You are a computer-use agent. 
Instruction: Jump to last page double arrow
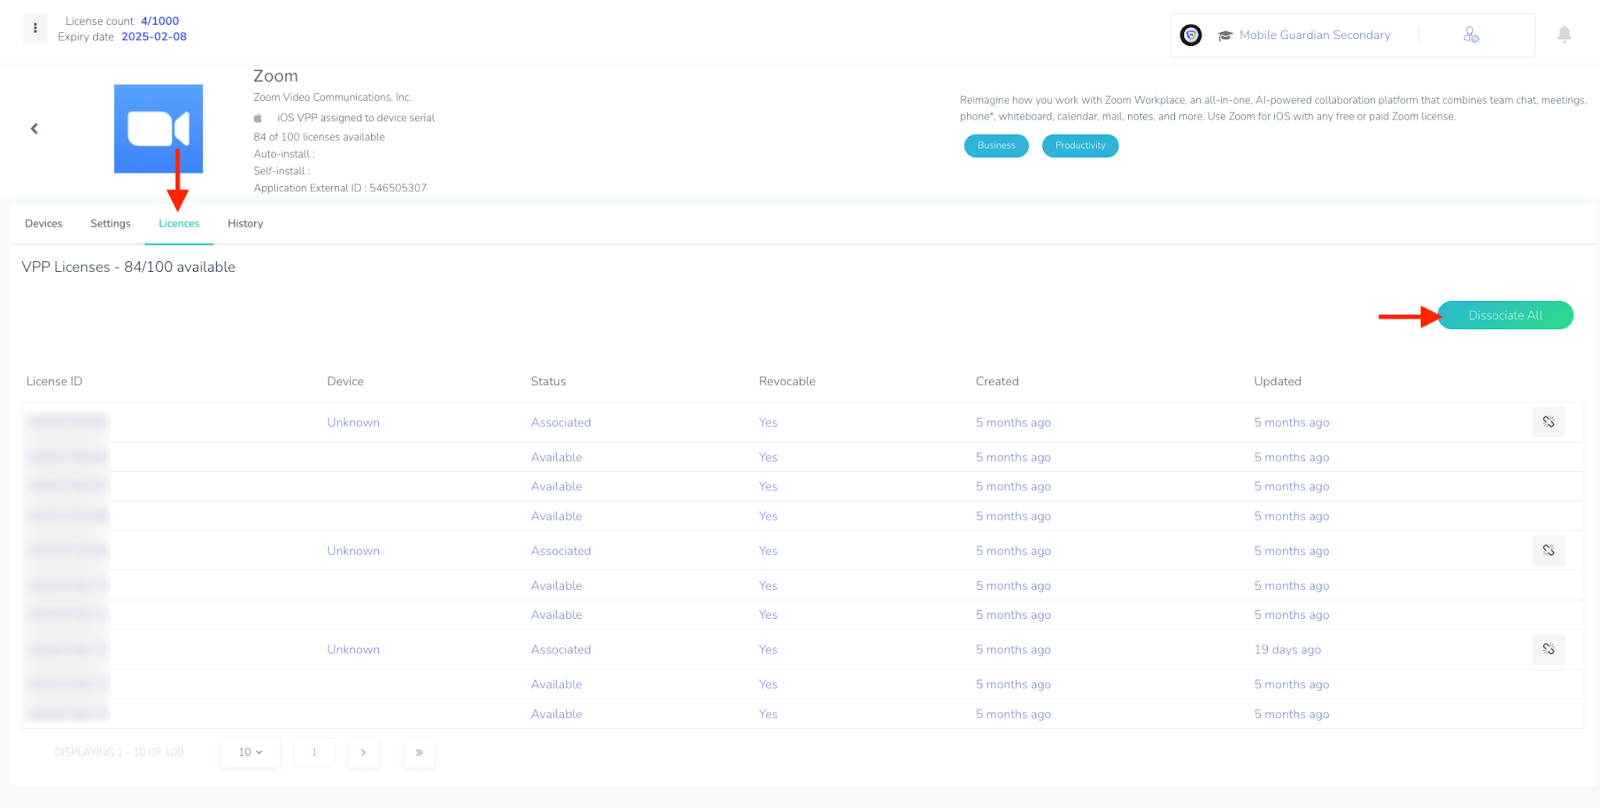coord(419,752)
